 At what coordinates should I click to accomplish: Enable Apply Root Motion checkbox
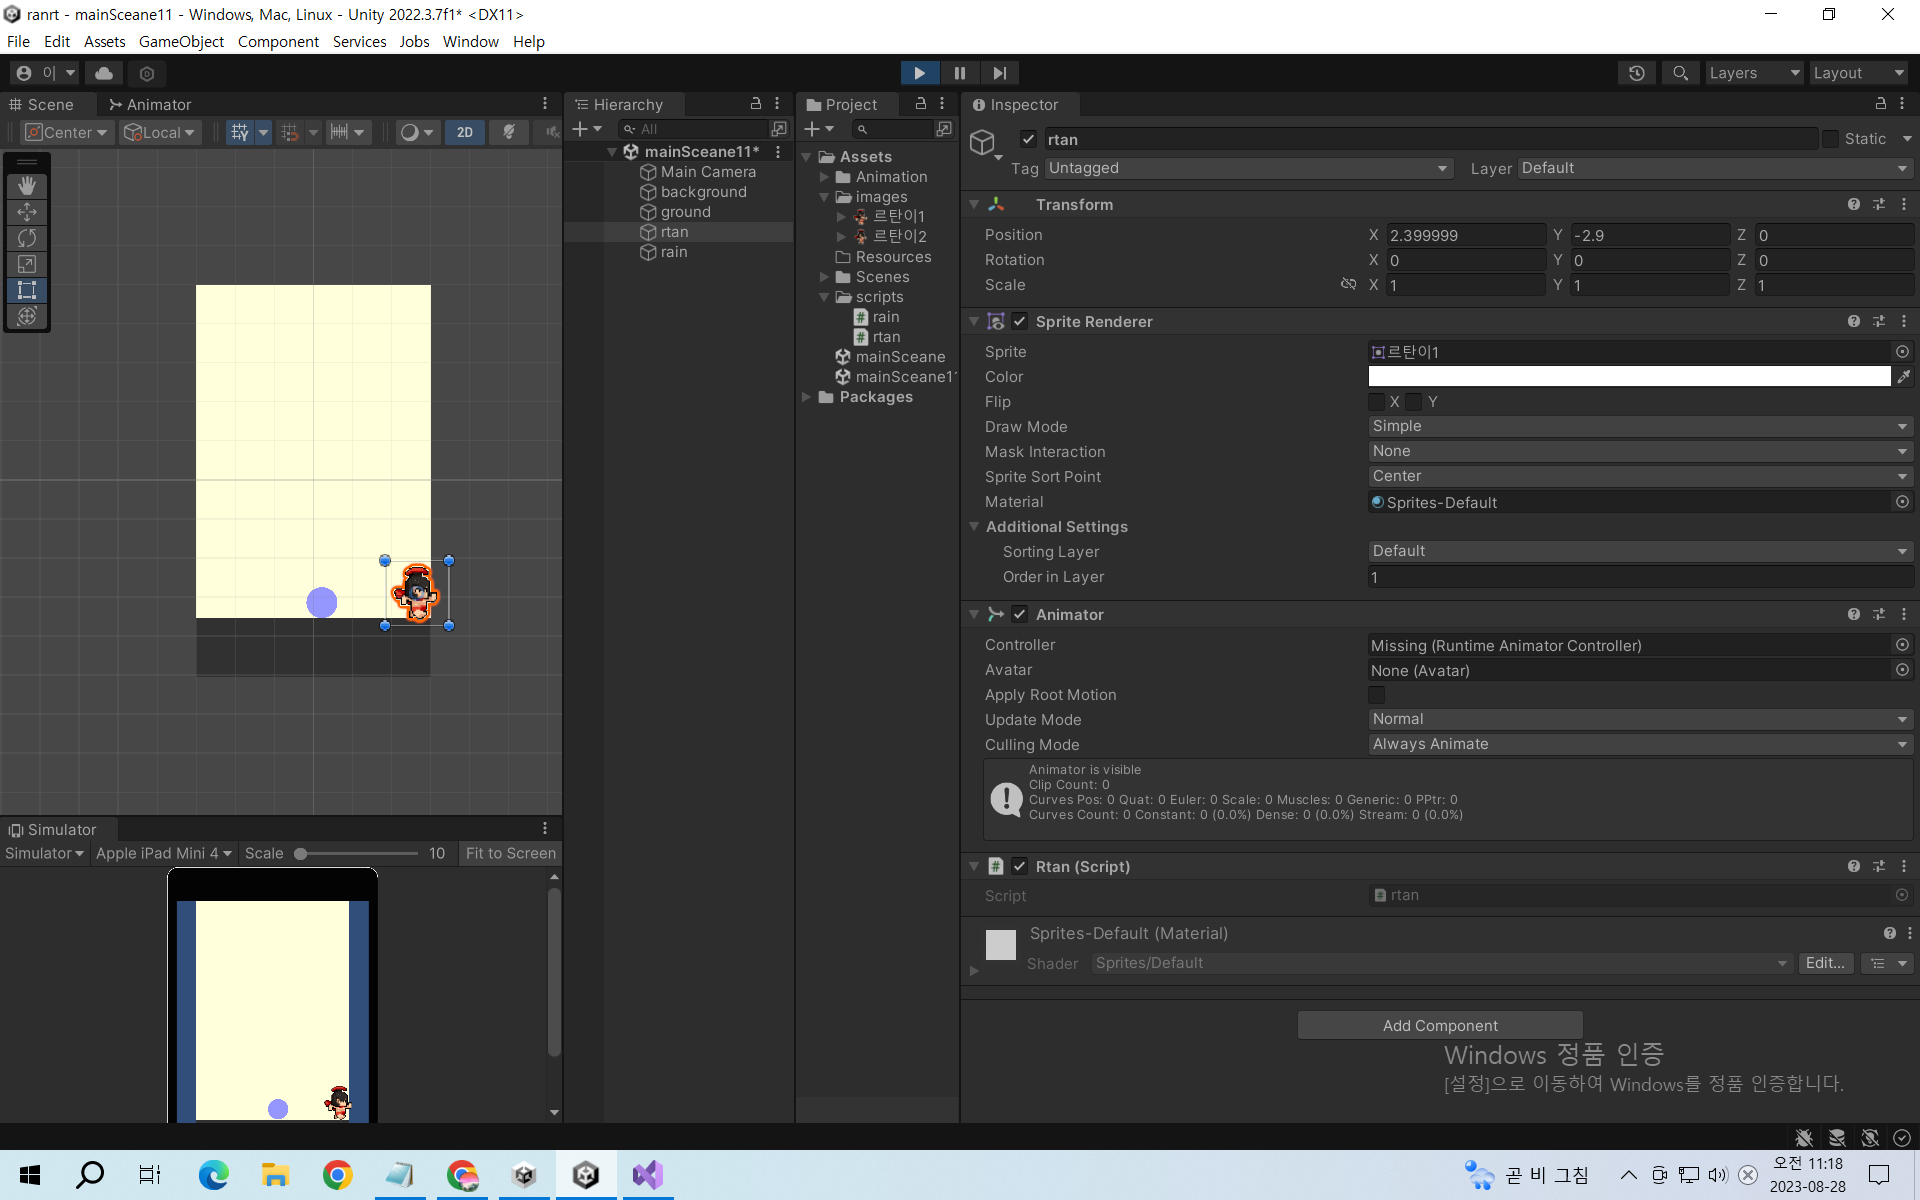[1377, 695]
